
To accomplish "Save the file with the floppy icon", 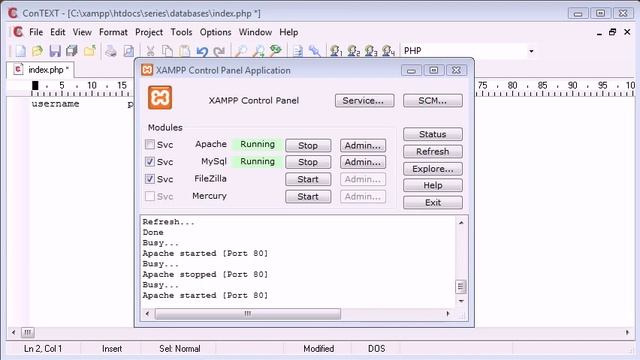I will click(55, 51).
